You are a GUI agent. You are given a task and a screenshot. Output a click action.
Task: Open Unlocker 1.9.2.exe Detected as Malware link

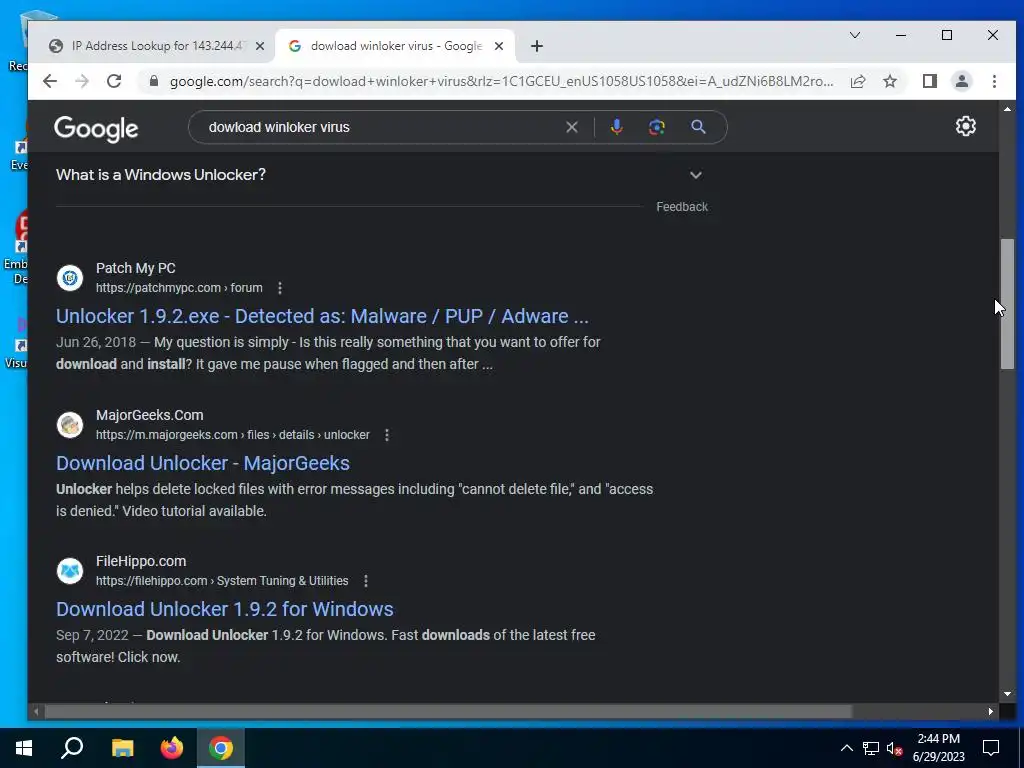click(322, 316)
